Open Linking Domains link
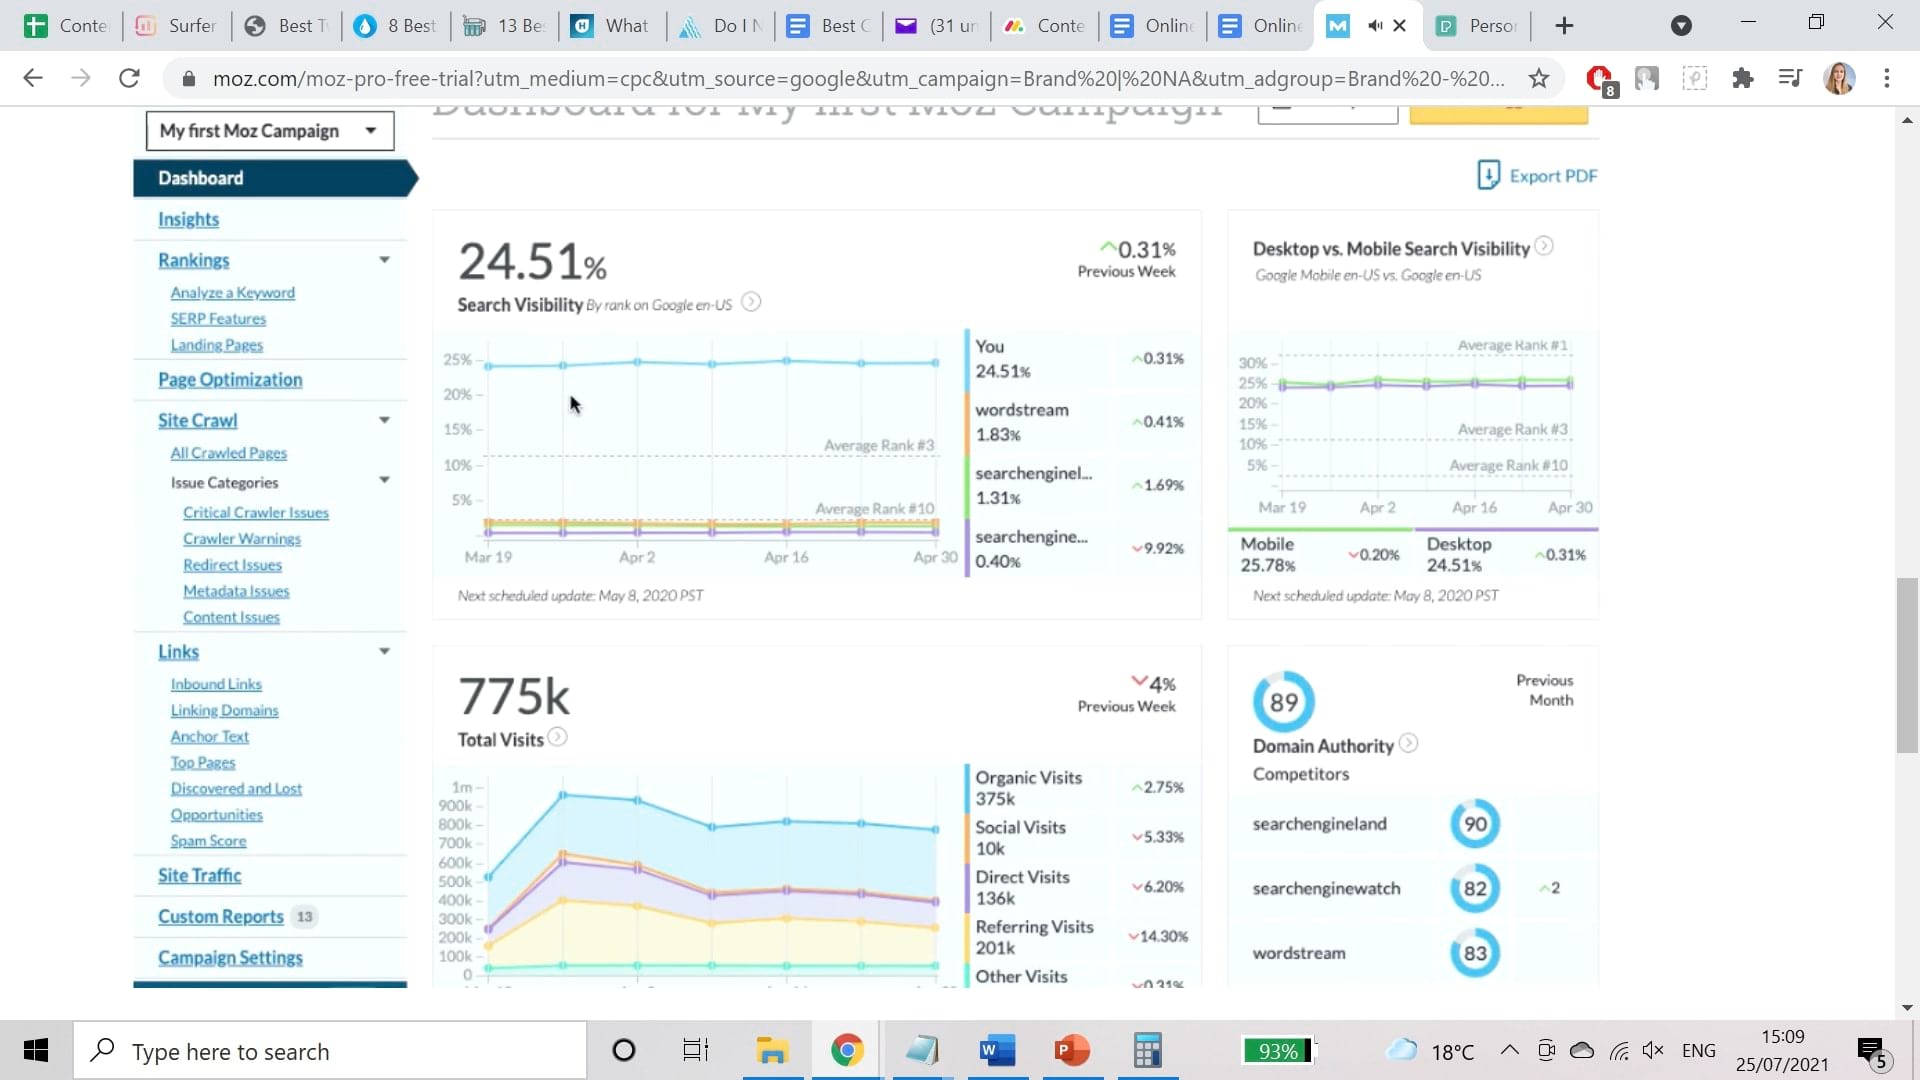 coord(224,710)
